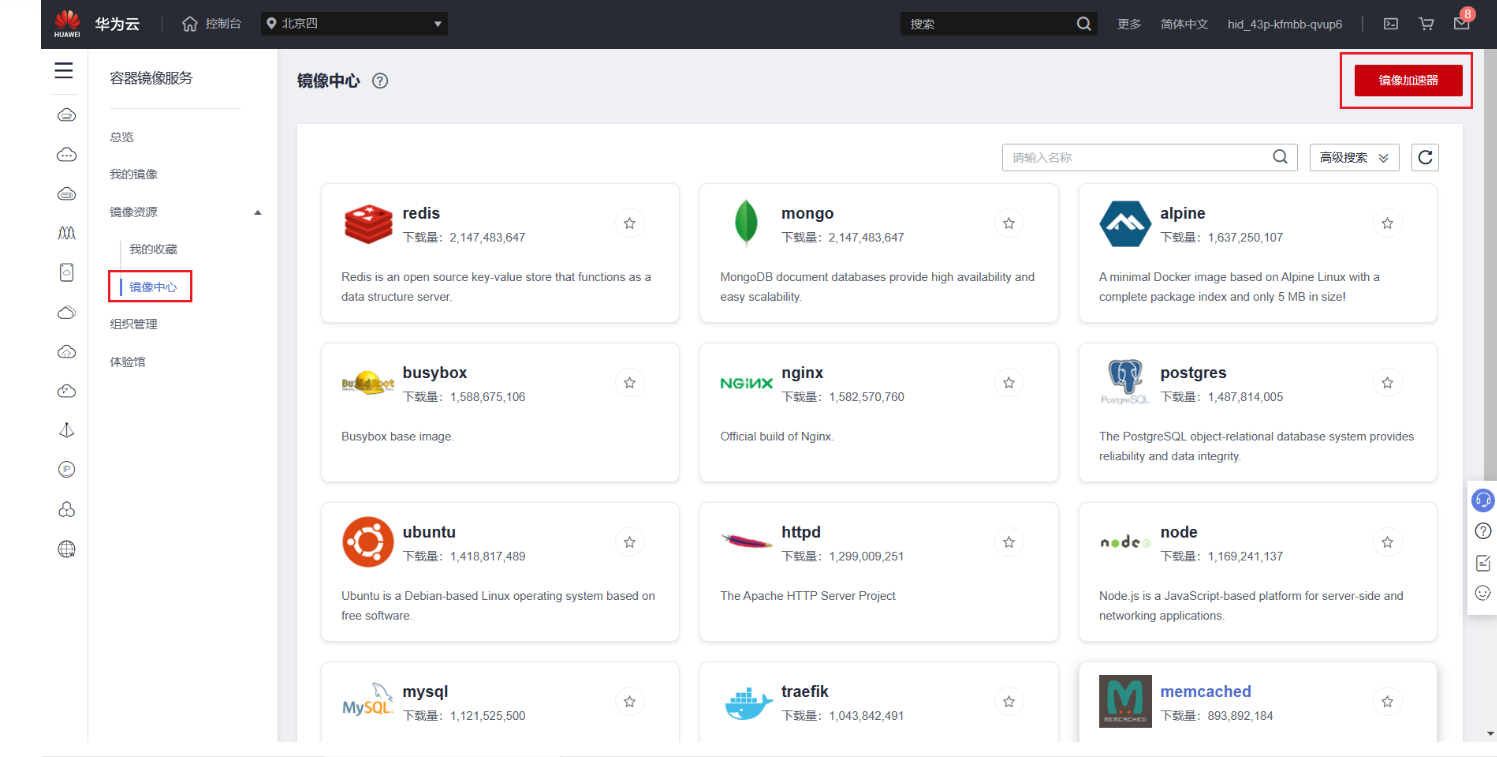This screenshot has height=757, width=1497.
Task: Click the help question mark beside 镜像中心
Action: pos(380,81)
